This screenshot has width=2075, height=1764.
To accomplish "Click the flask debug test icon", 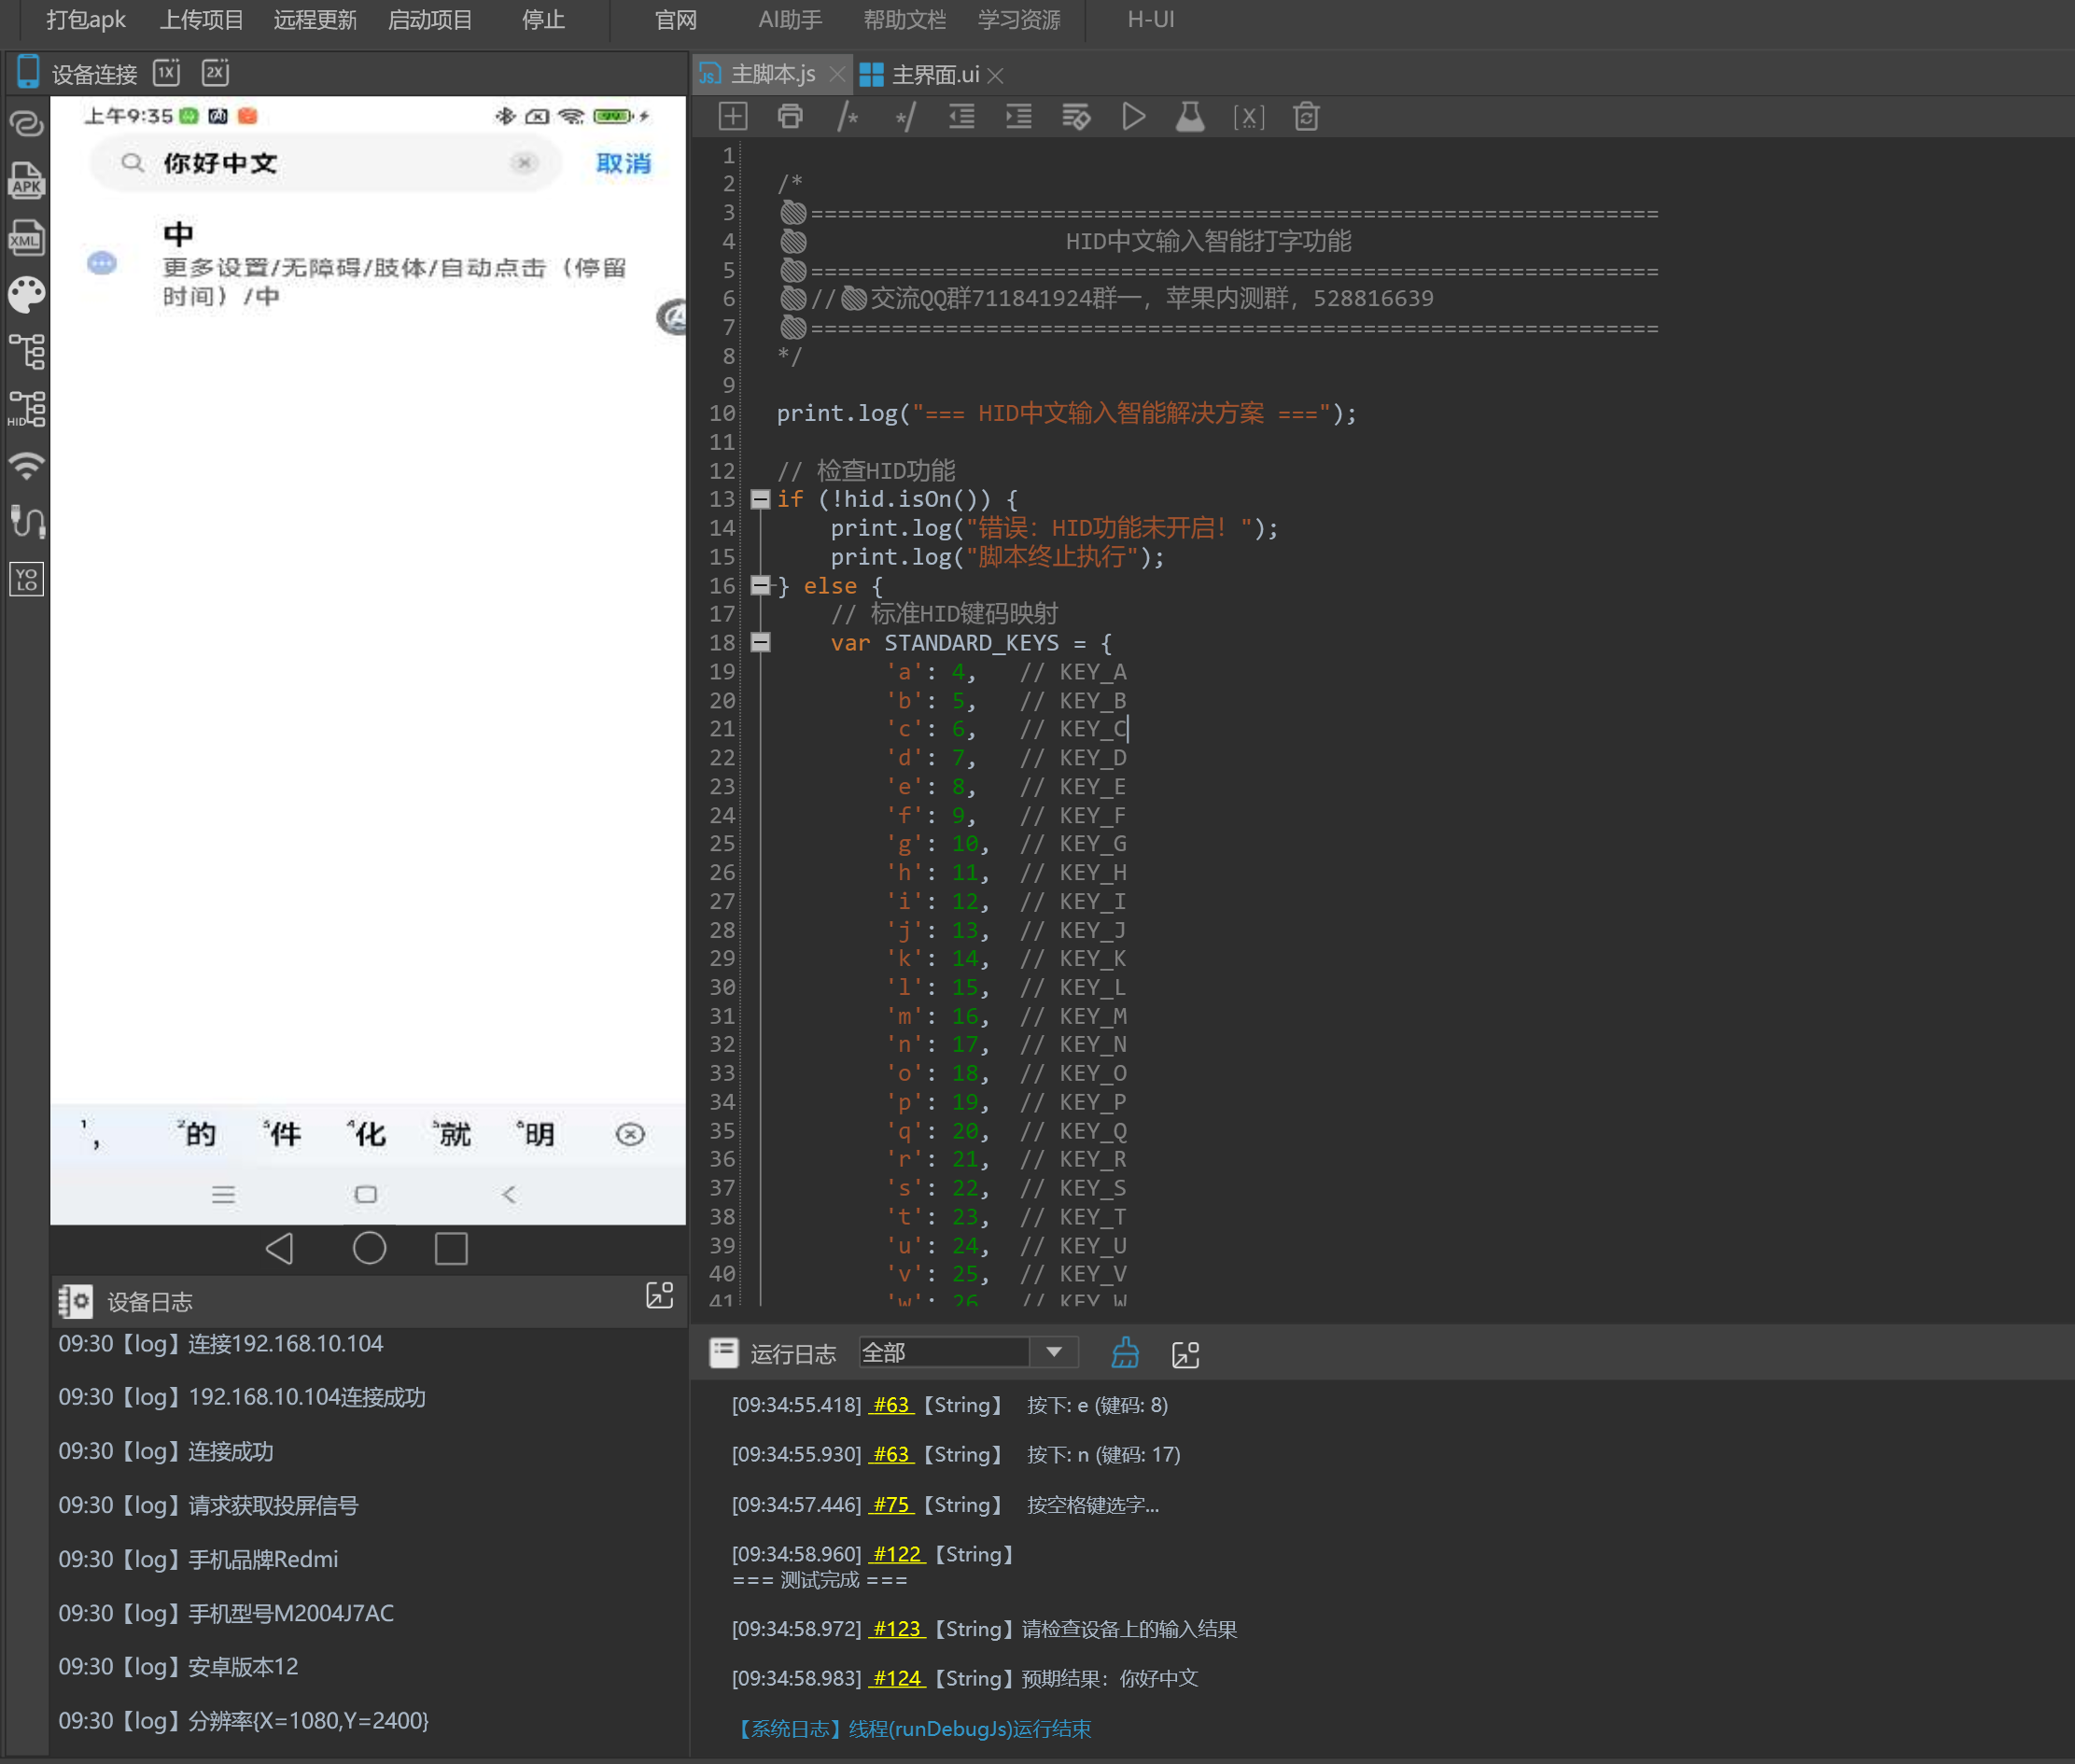I will click(1189, 117).
